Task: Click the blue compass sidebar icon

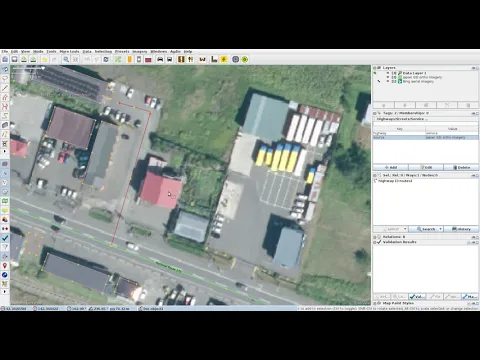Action: tap(5, 275)
